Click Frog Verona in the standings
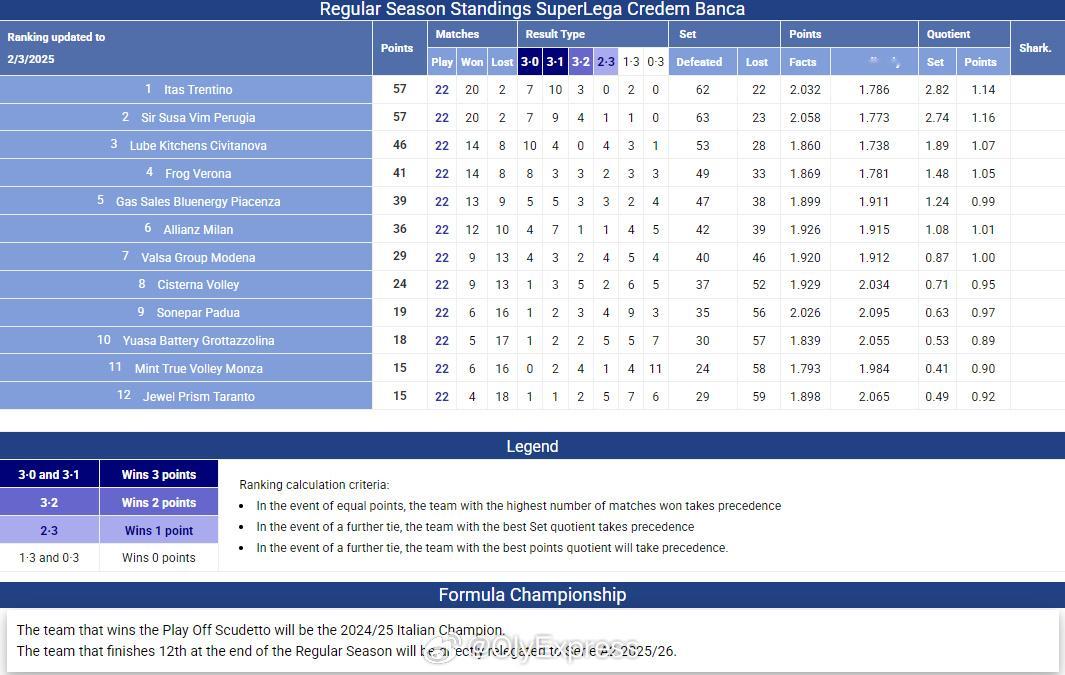 coord(198,173)
